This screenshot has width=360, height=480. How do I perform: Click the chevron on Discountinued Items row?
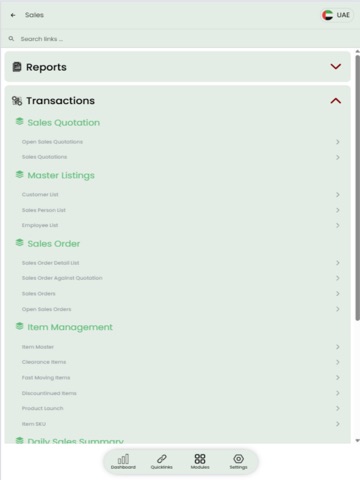[x=338, y=393]
